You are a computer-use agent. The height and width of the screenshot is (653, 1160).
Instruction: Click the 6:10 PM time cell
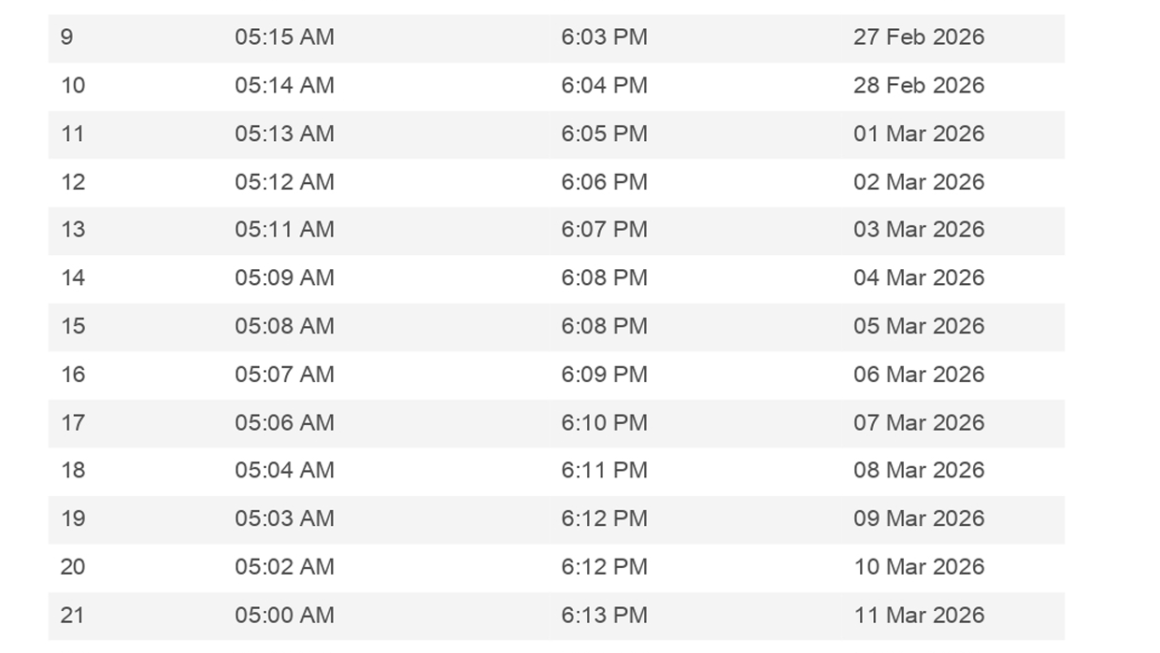click(604, 423)
